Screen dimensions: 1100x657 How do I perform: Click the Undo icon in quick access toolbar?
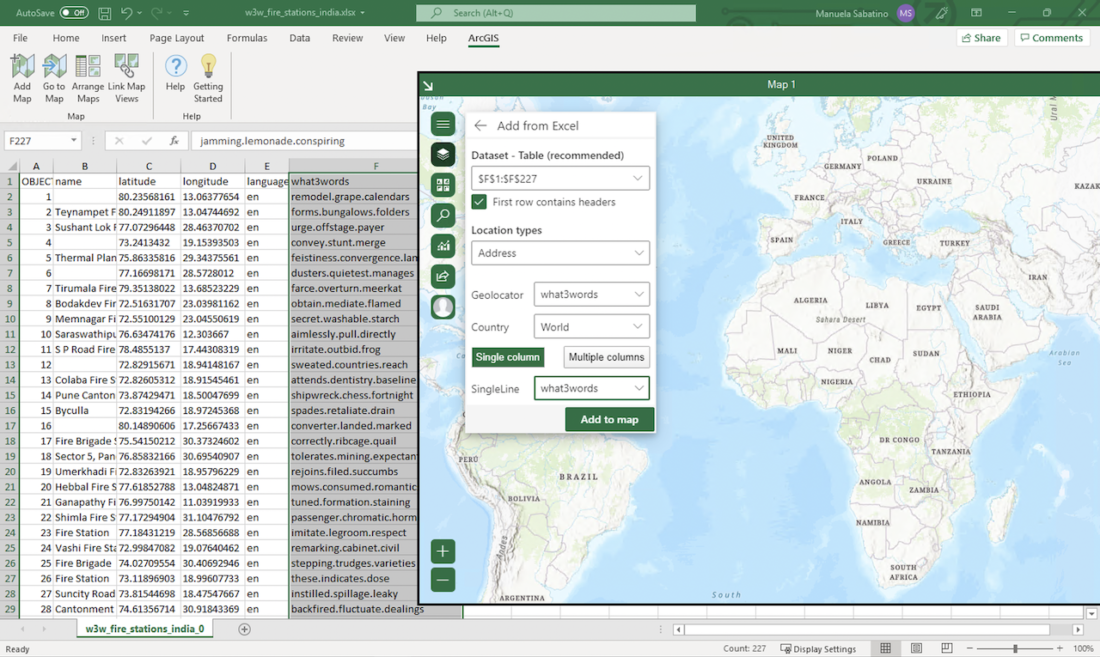[x=126, y=13]
